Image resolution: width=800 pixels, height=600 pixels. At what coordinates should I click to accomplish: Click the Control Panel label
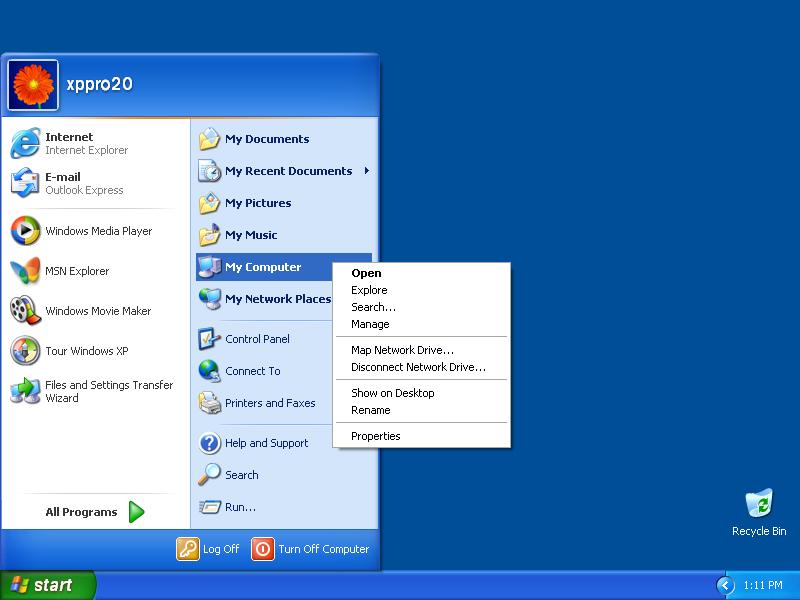[257, 339]
